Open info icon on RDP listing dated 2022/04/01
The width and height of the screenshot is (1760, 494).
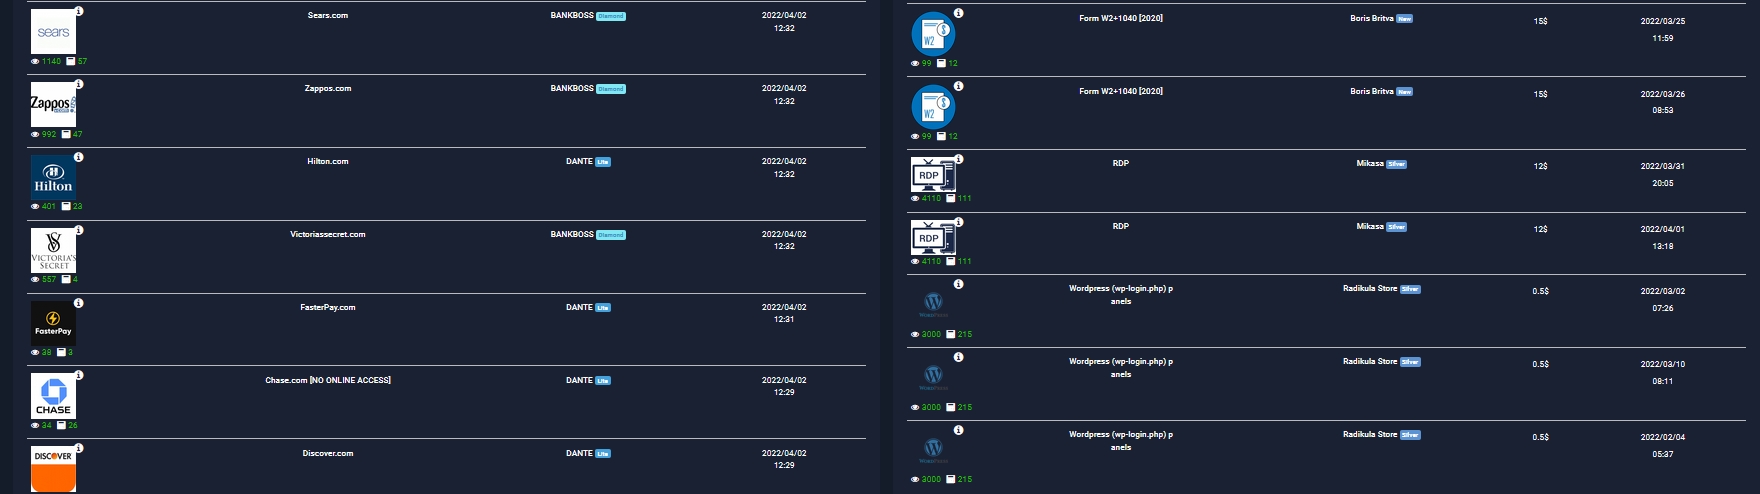click(958, 222)
